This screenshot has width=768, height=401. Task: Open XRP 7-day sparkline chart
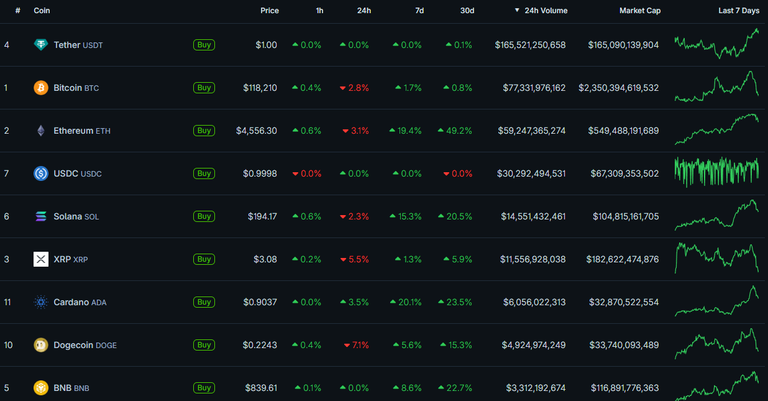tap(717, 258)
